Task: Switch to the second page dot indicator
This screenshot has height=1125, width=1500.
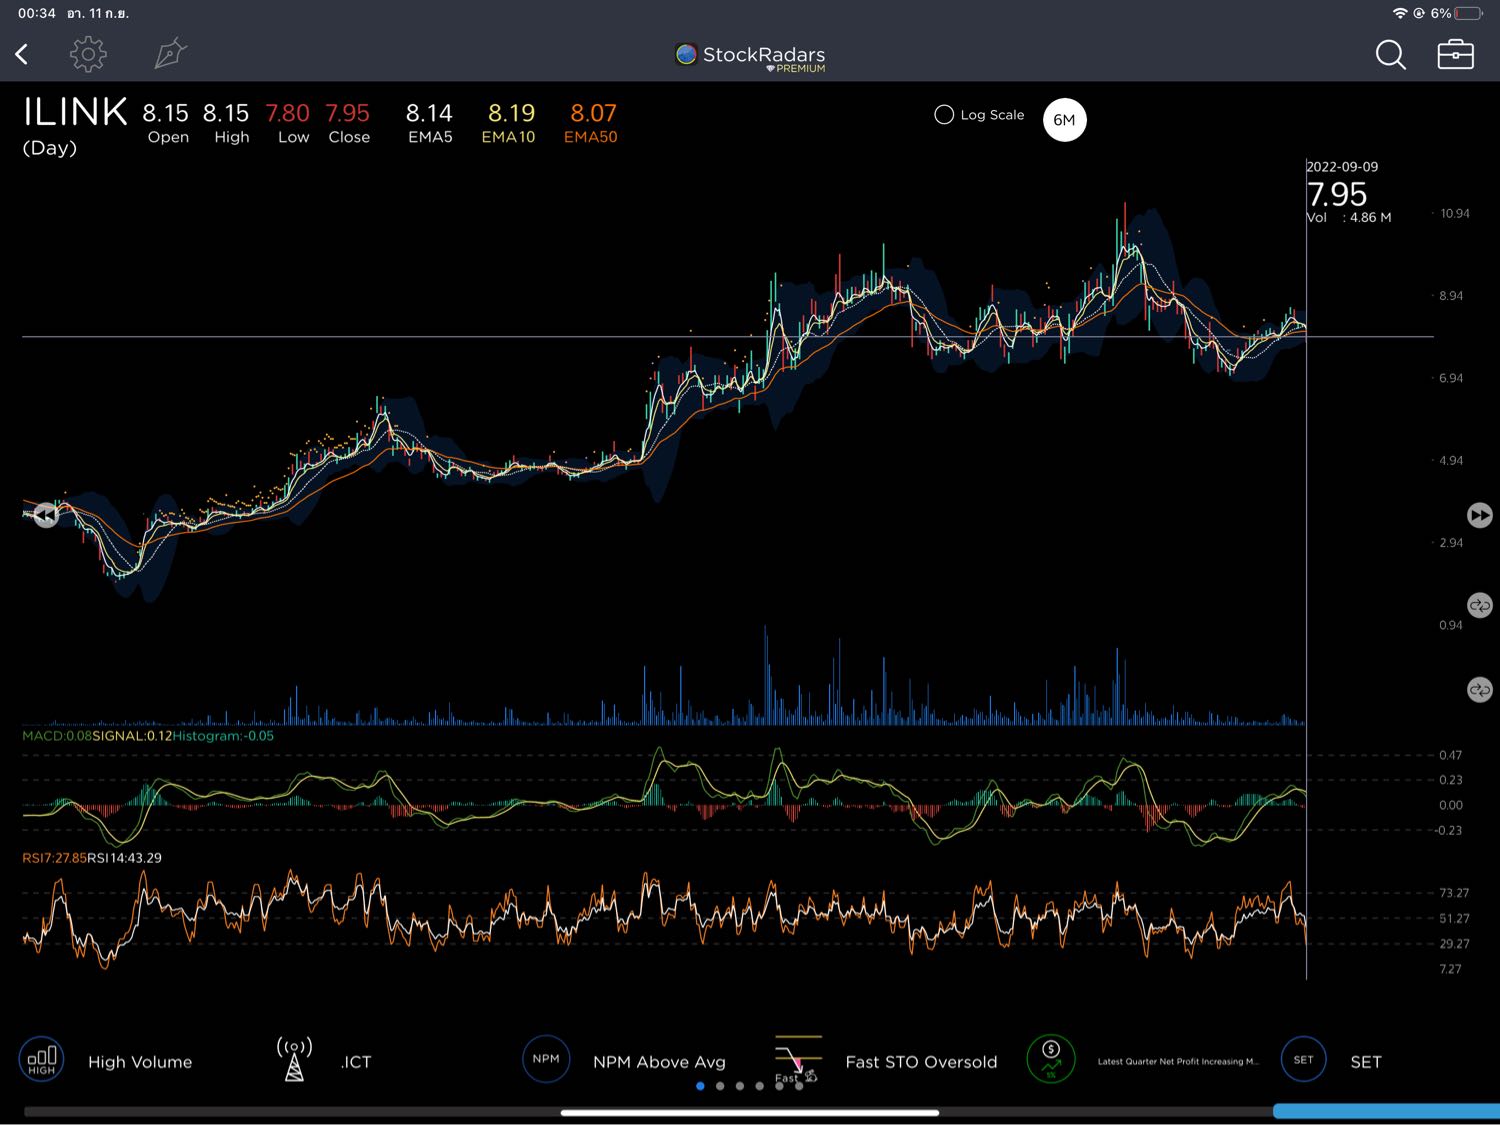Action: (x=720, y=1086)
